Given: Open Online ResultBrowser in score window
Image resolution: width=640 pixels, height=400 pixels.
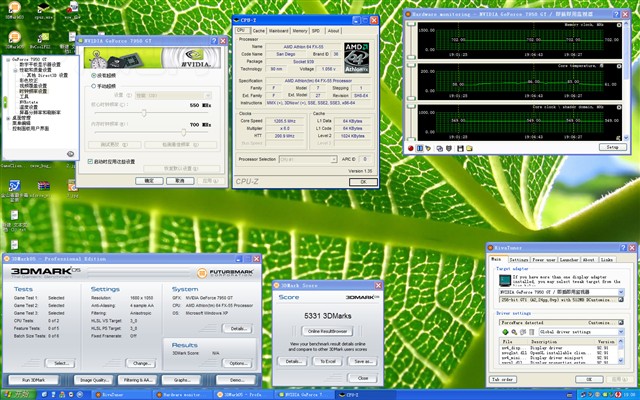Looking at the screenshot, I should pos(327,331).
